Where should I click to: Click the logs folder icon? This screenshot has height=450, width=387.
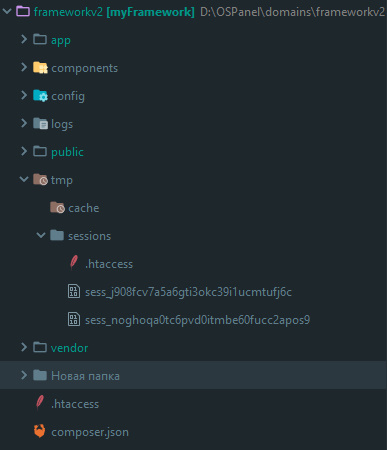point(40,124)
